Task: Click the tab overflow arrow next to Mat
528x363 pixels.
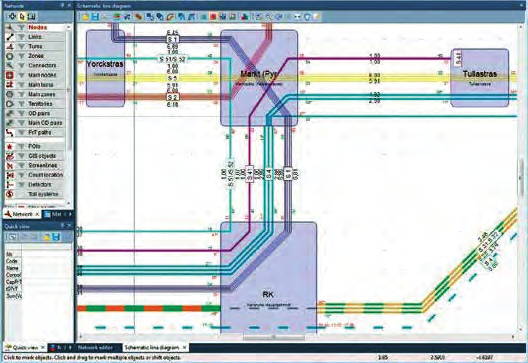Action: click(70, 214)
